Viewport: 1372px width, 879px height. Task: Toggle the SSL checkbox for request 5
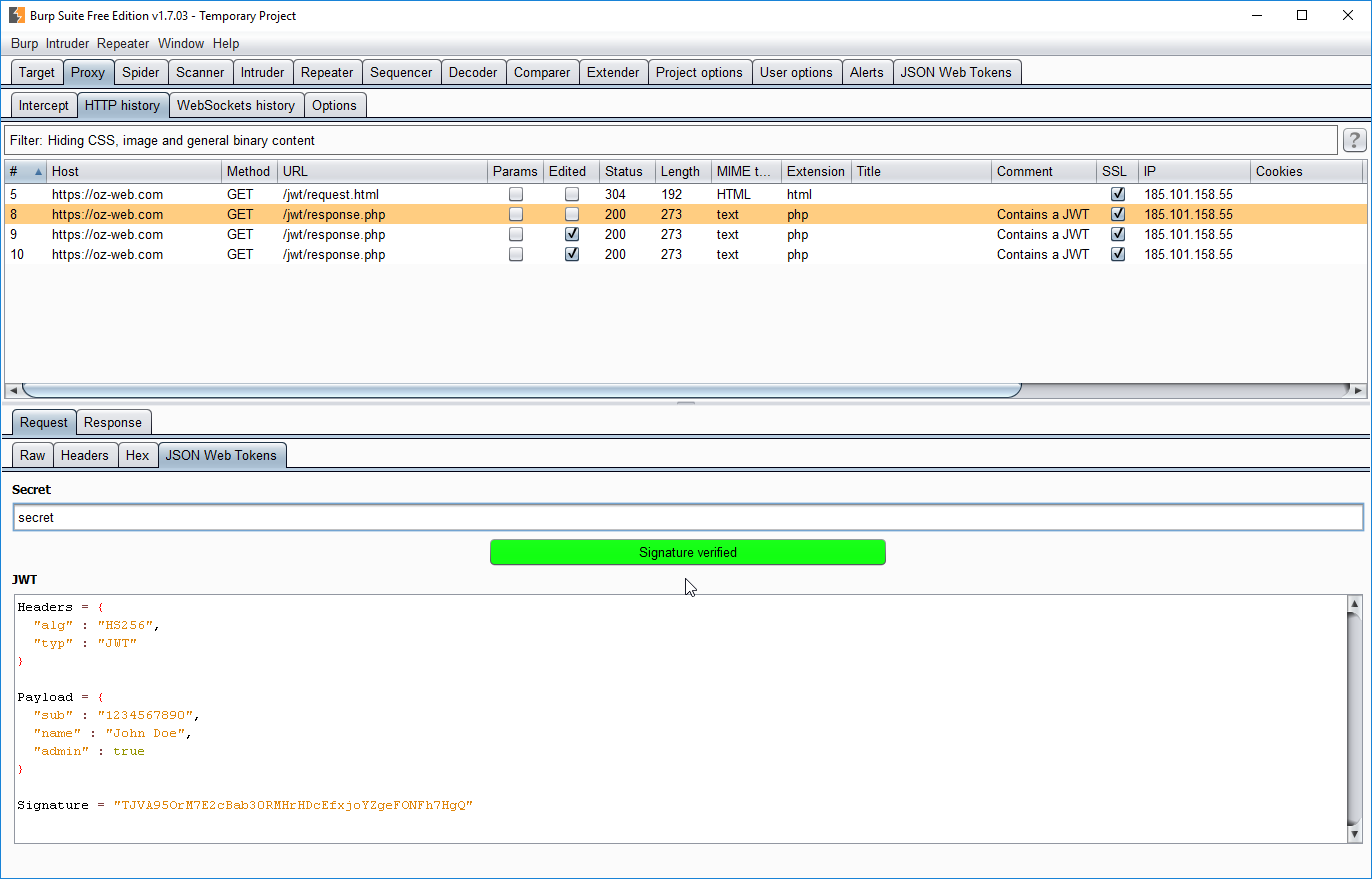click(1118, 194)
